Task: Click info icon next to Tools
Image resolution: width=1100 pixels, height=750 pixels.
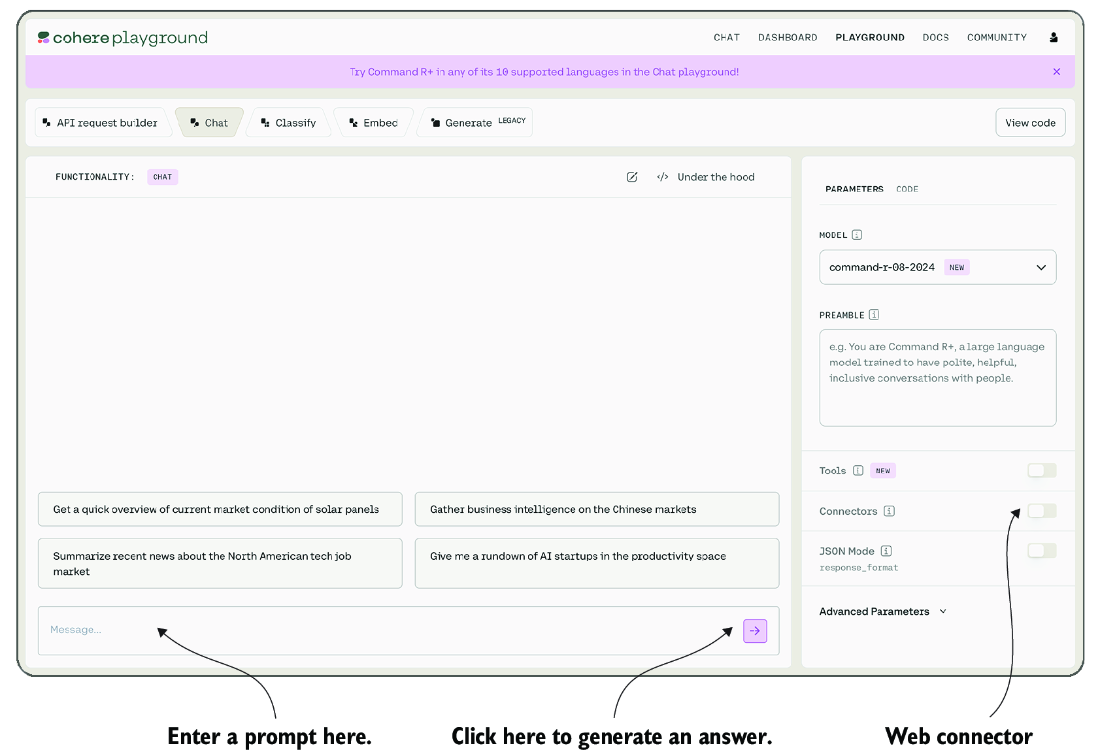Action: (858, 471)
